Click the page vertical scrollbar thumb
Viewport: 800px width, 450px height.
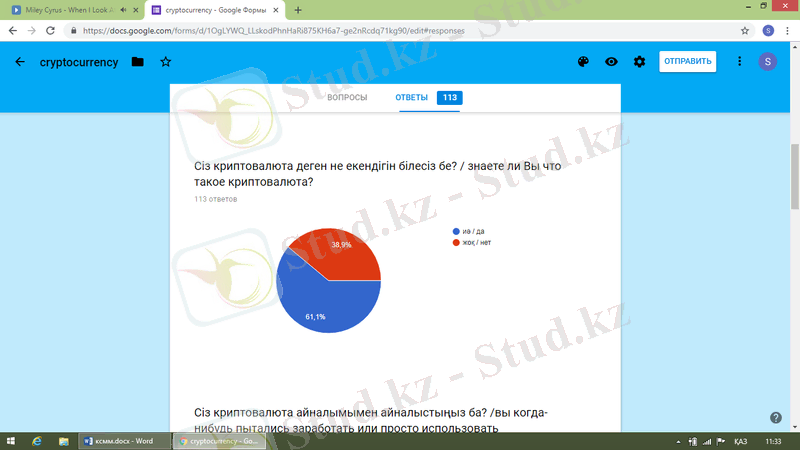(795, 177)
